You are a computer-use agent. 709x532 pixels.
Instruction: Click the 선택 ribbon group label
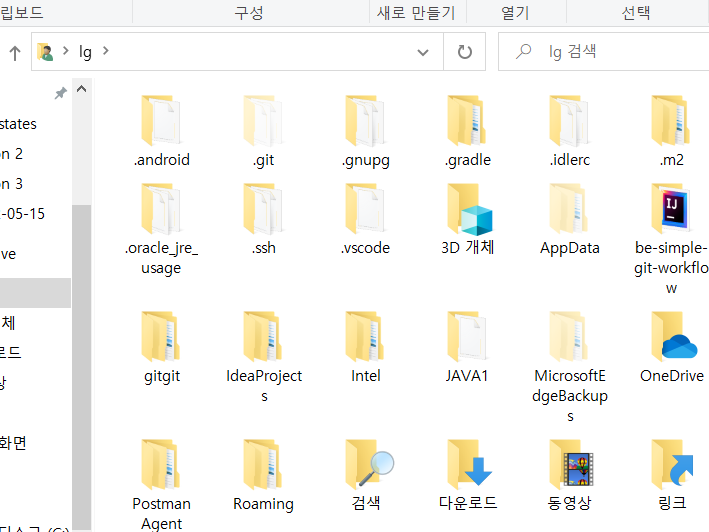point(636,13)
